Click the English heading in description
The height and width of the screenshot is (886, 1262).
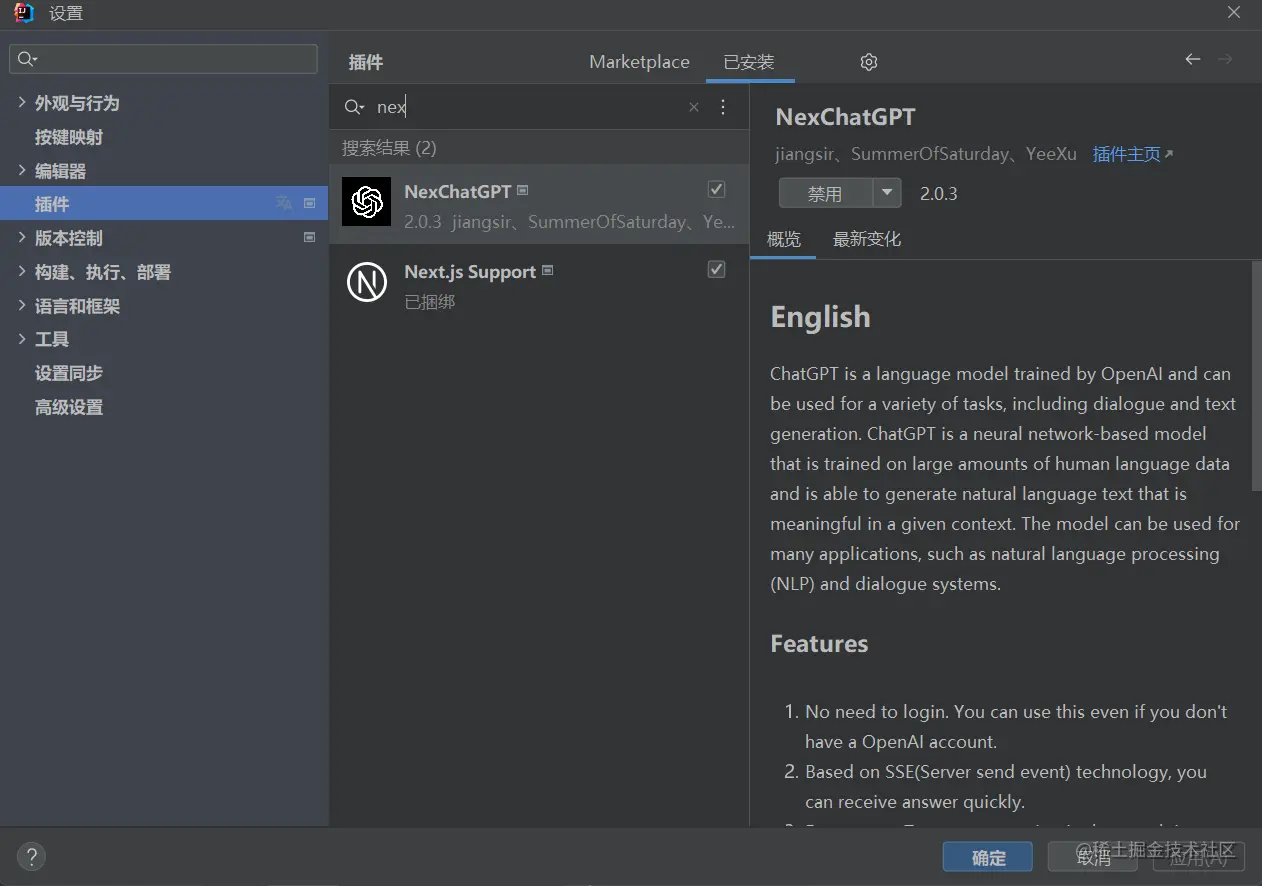[x=820, y=317]
